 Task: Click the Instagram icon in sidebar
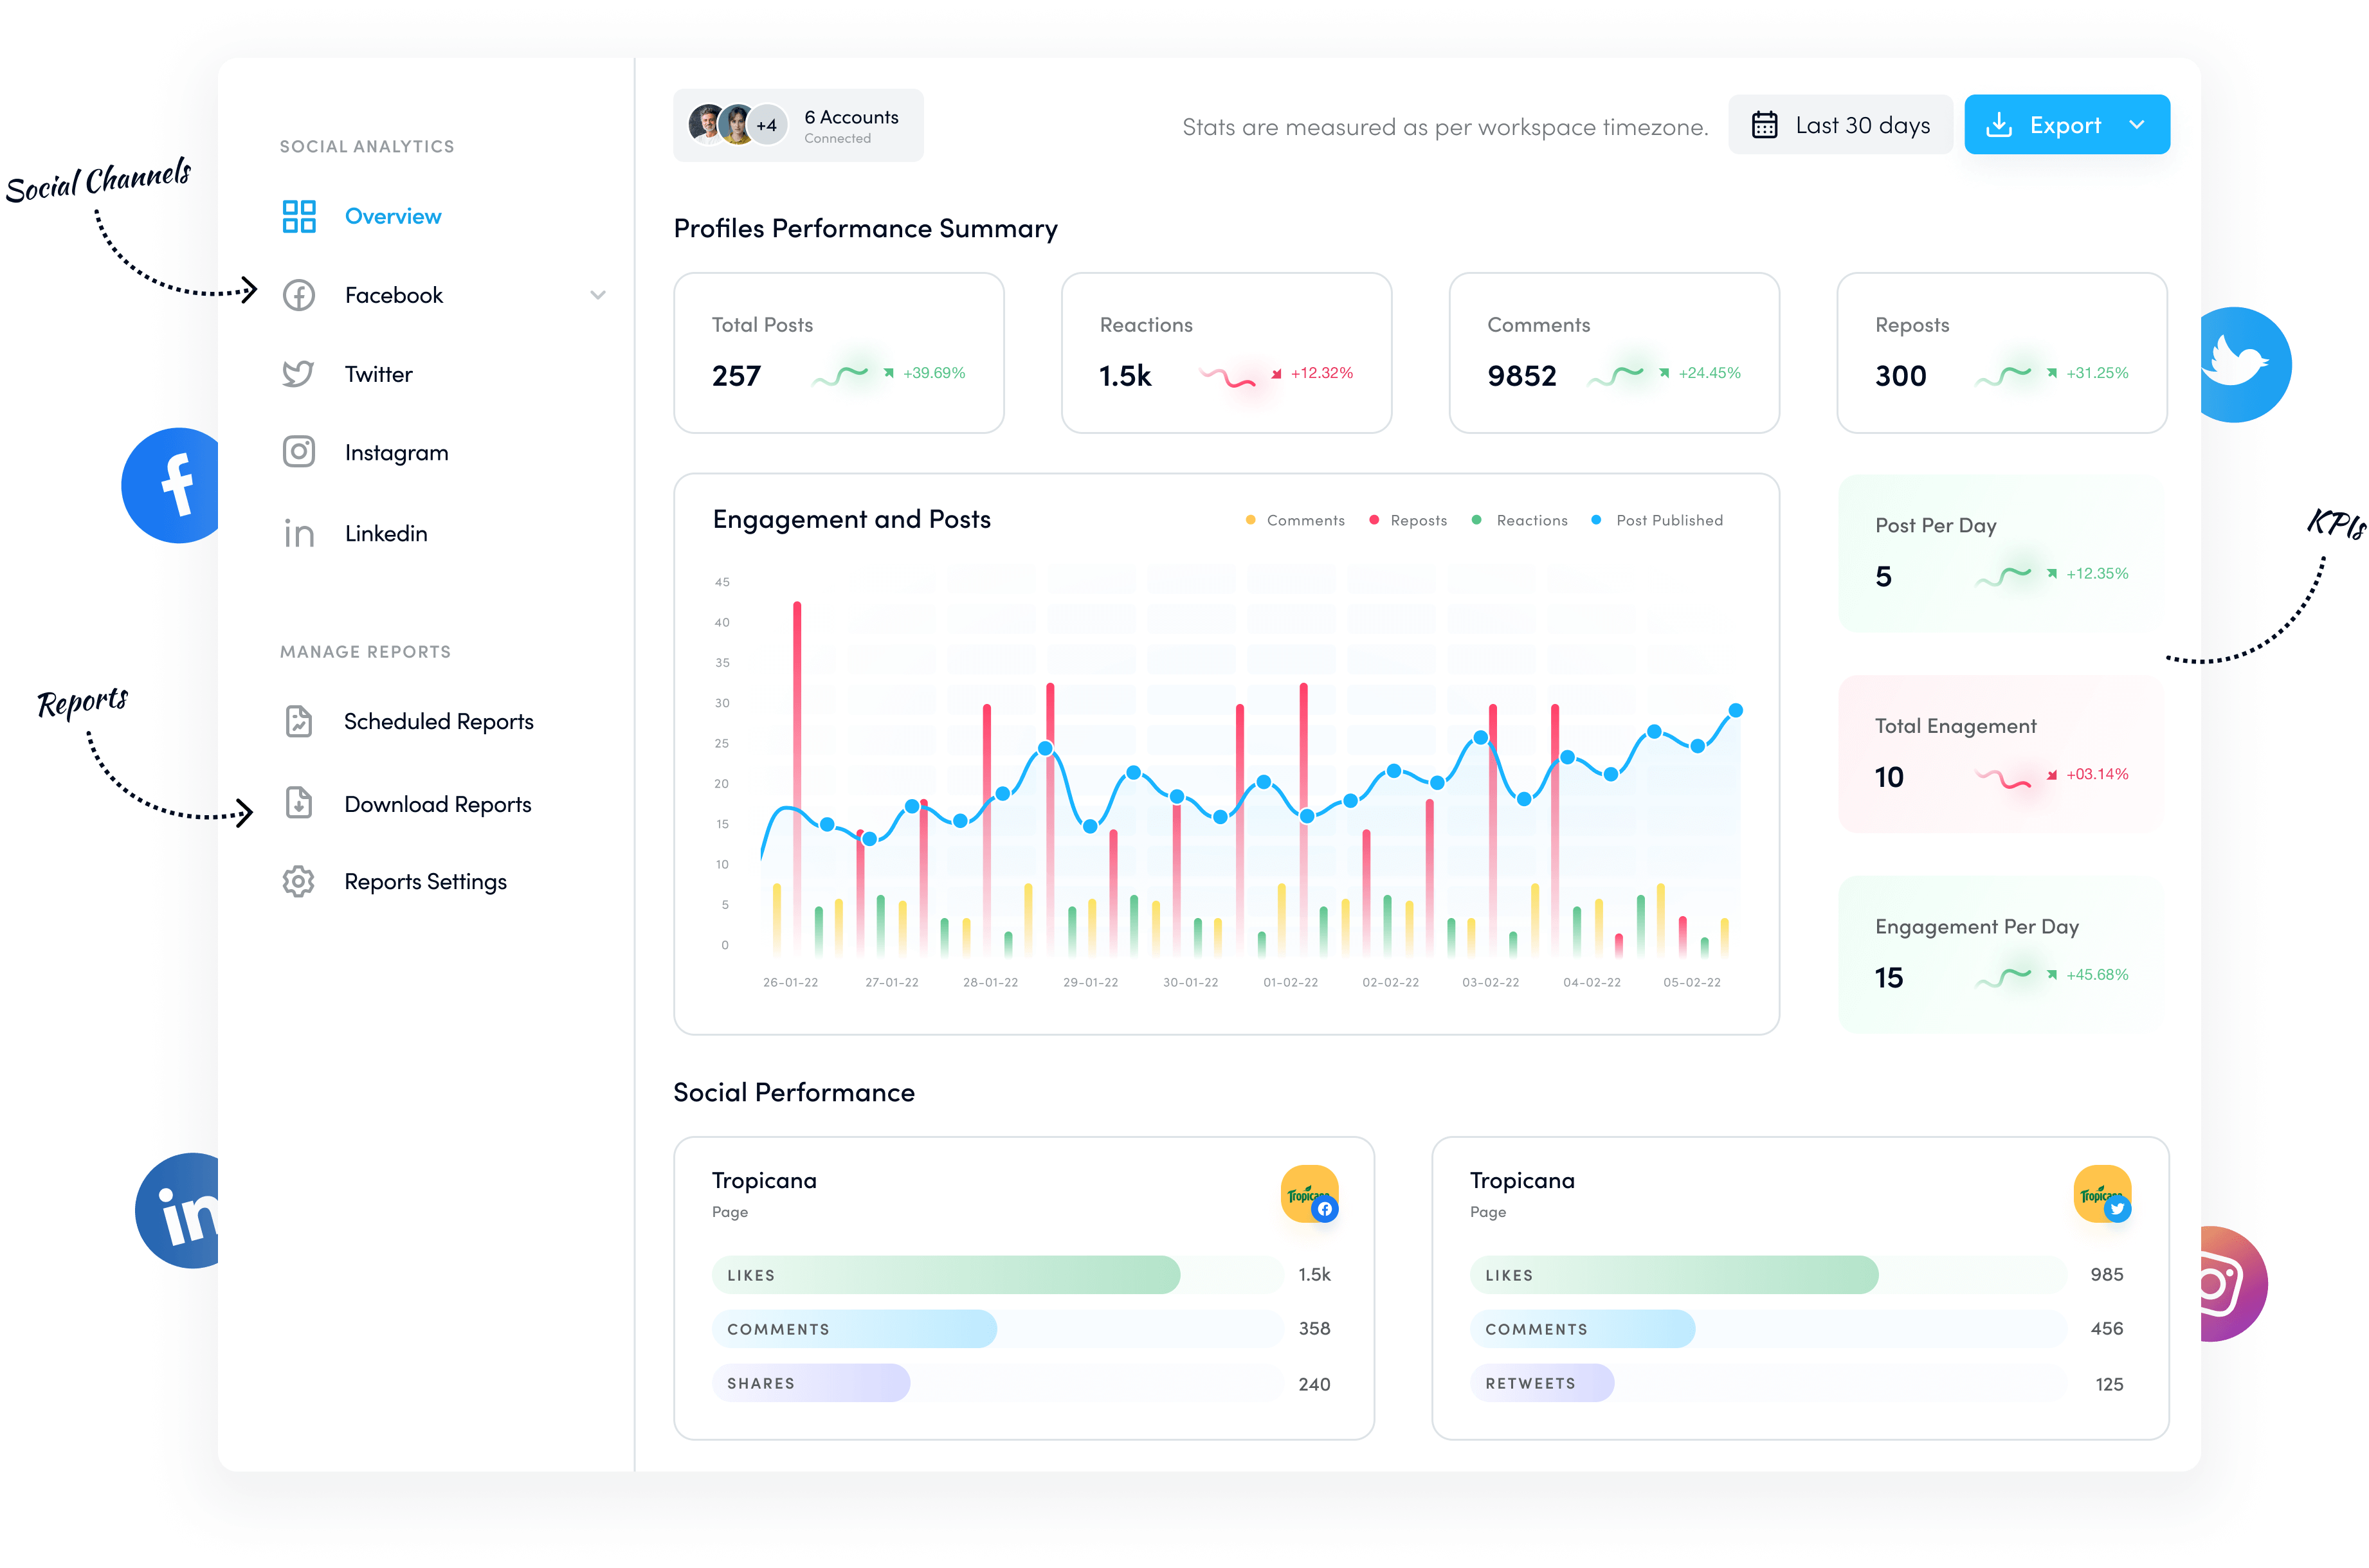(298, 451)
